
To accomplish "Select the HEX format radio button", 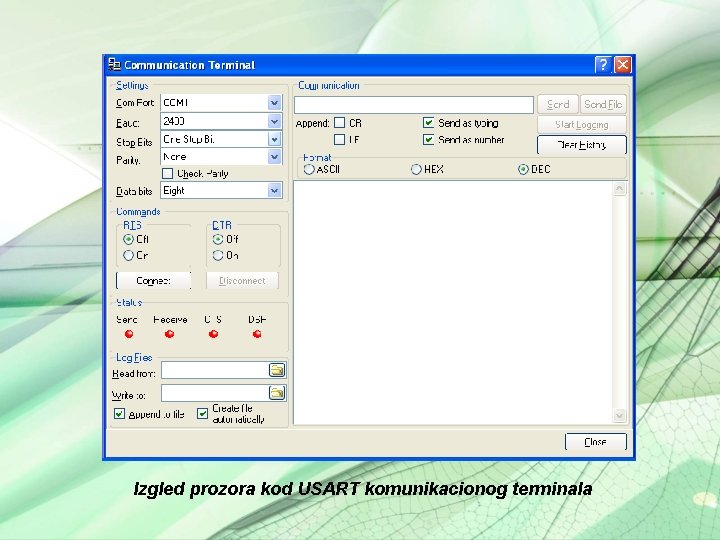I will (416, 169).
